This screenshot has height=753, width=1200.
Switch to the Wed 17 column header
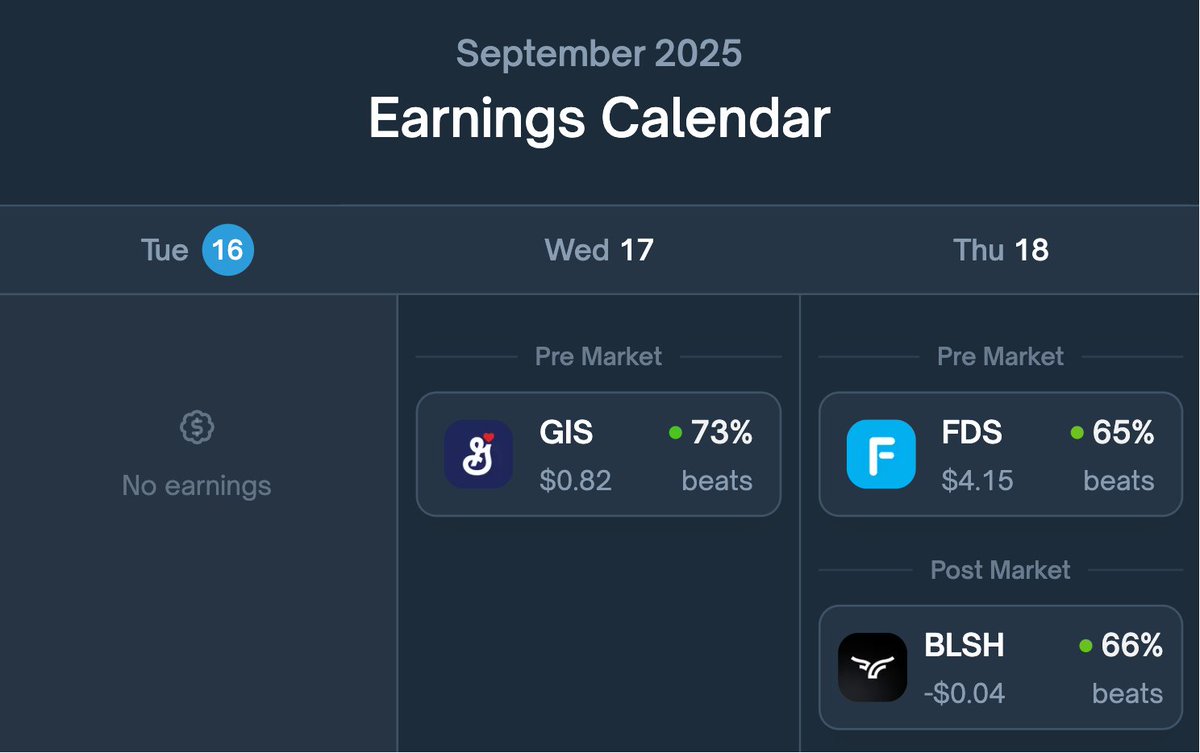pyautogui.click(x=599, y=250)
